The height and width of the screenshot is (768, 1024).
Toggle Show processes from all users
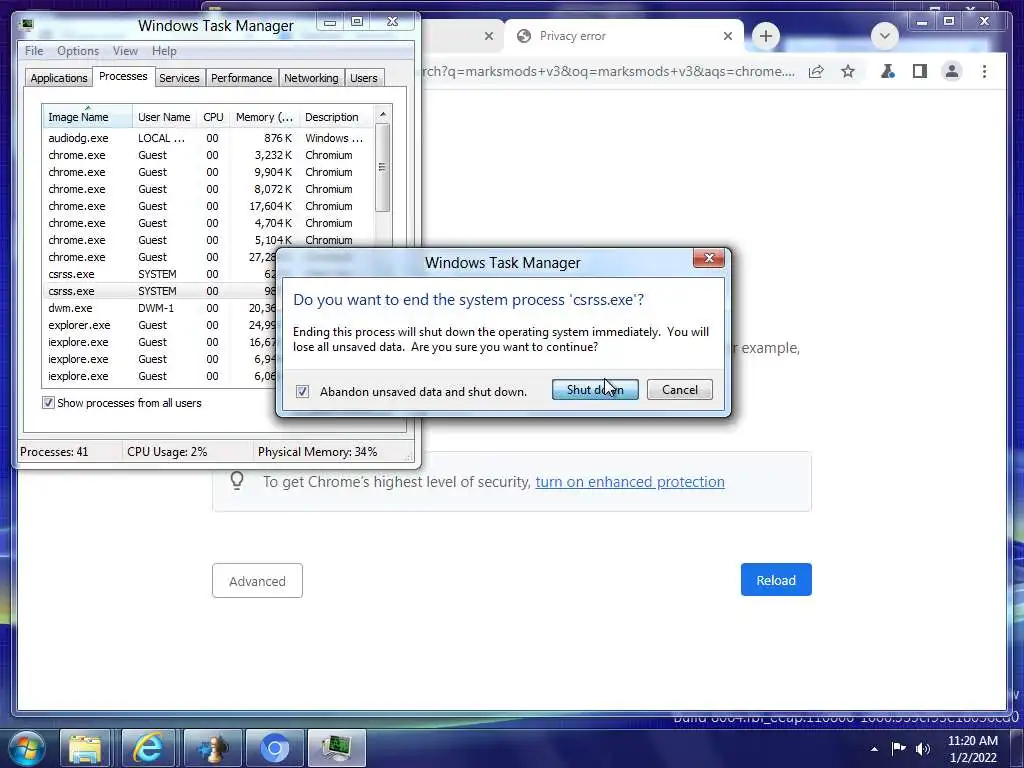(x=48, y=403)
